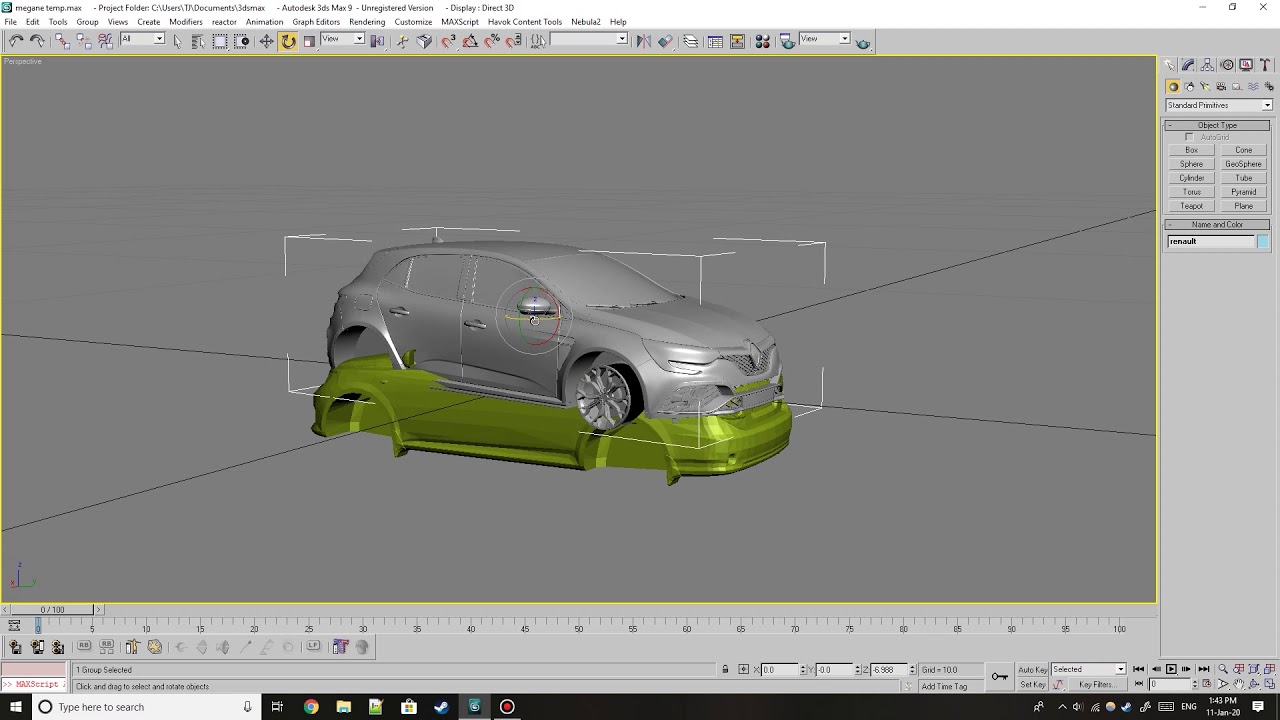Collapse the Object Type rollout
This screenshot has height=720, width=1280.
coord(1217,125)
